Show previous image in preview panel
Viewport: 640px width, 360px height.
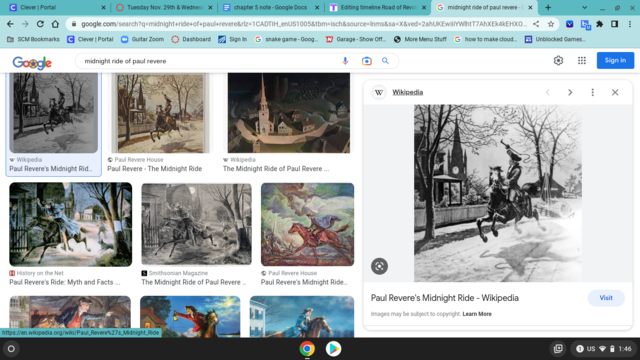548,92
